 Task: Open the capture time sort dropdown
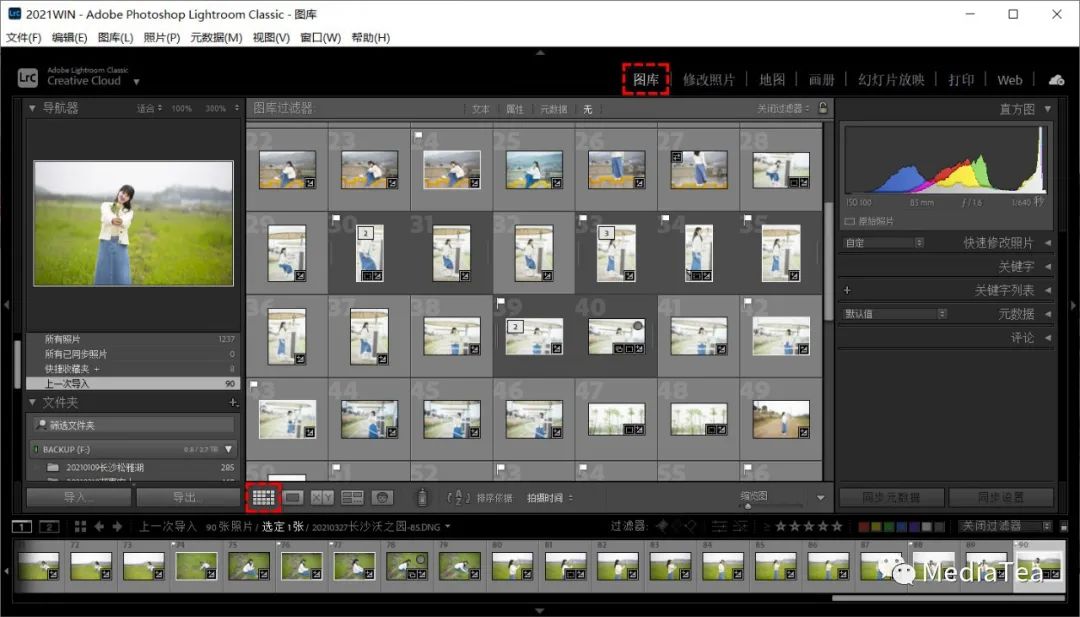(550, 497)
